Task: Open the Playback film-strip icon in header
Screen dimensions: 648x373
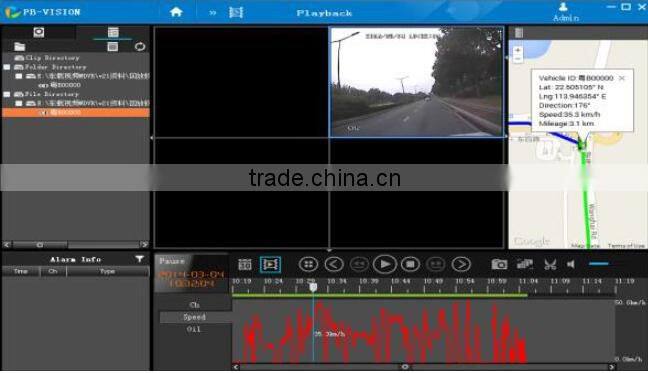Action: pos(236,12)
